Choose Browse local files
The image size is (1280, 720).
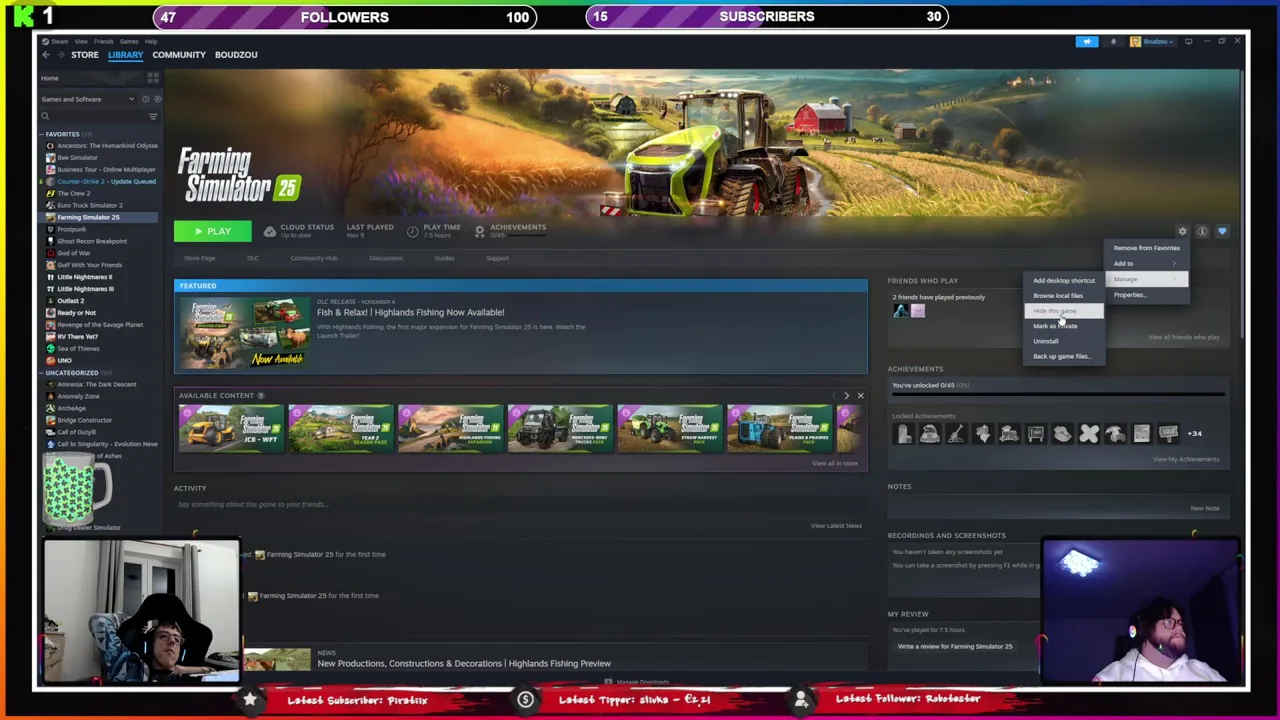[x=1064, y=296]
